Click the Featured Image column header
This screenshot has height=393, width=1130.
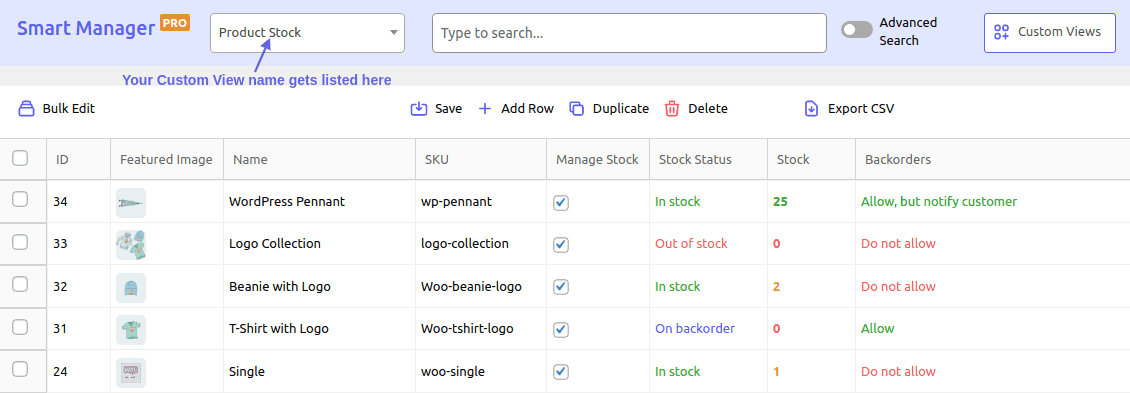pyautogui.click(x=166, y=160)
